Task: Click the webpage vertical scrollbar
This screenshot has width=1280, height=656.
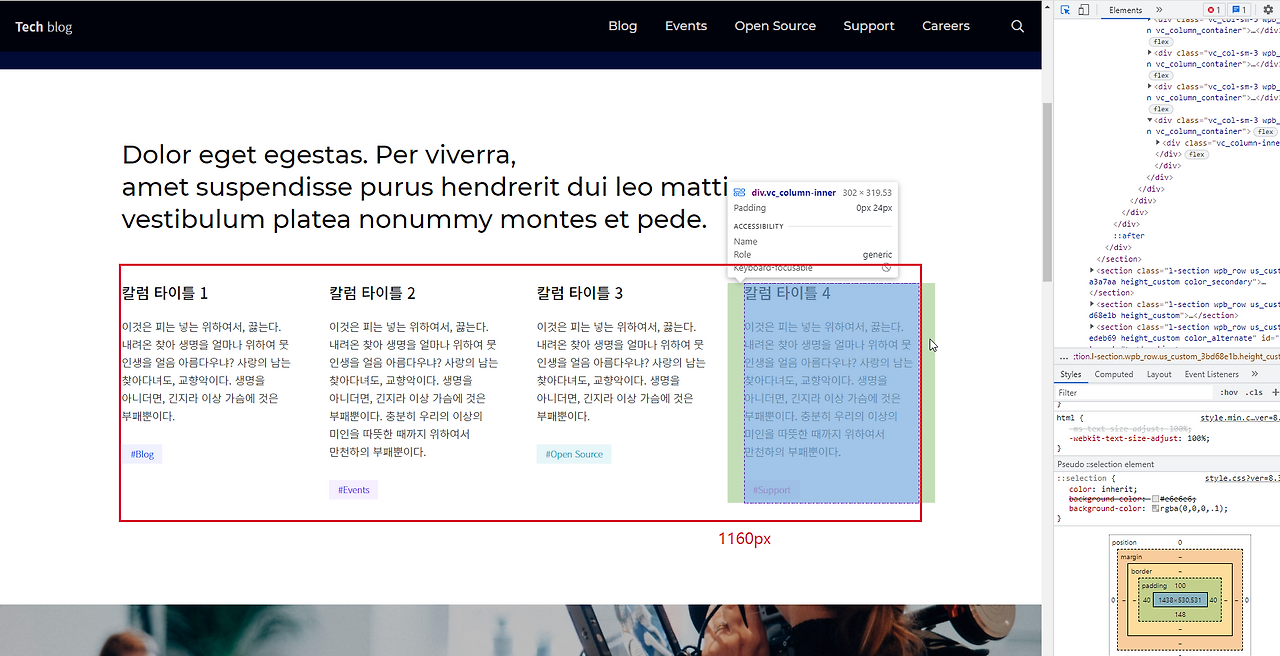Action: [x=1047, y=190]
